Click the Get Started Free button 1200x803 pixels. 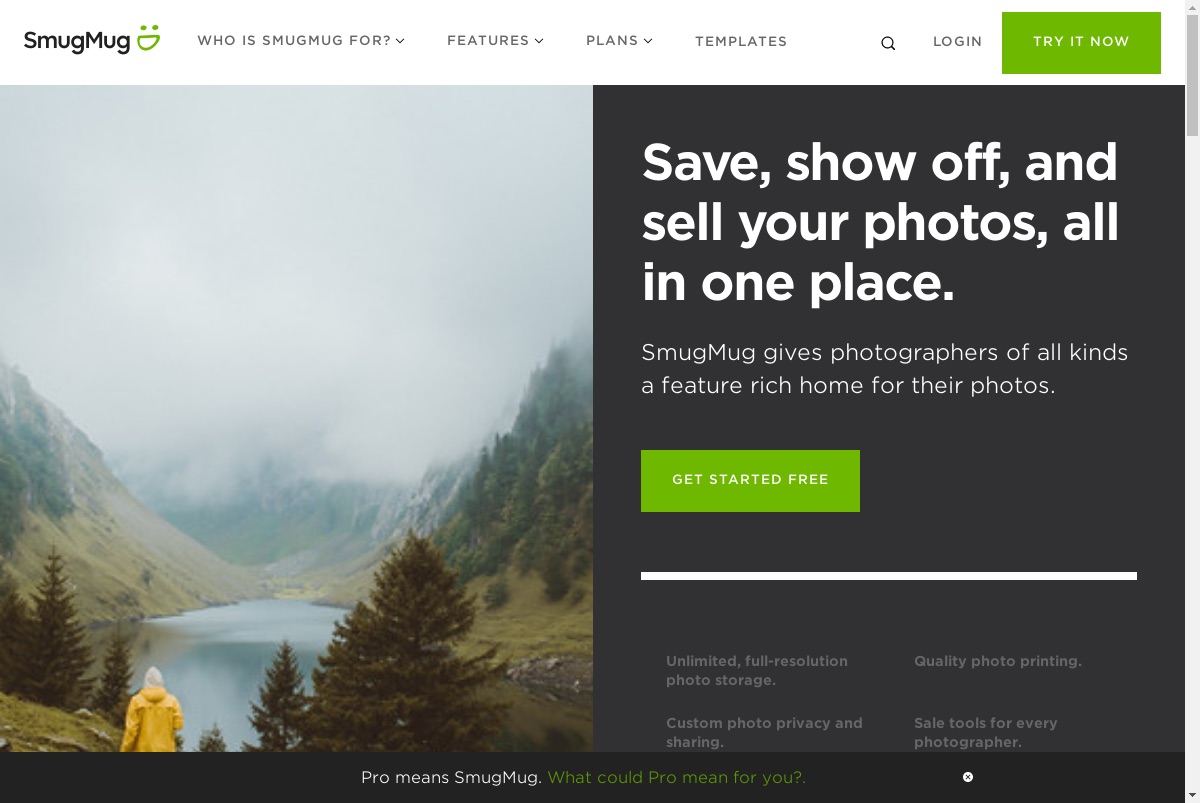pos(750,481)
